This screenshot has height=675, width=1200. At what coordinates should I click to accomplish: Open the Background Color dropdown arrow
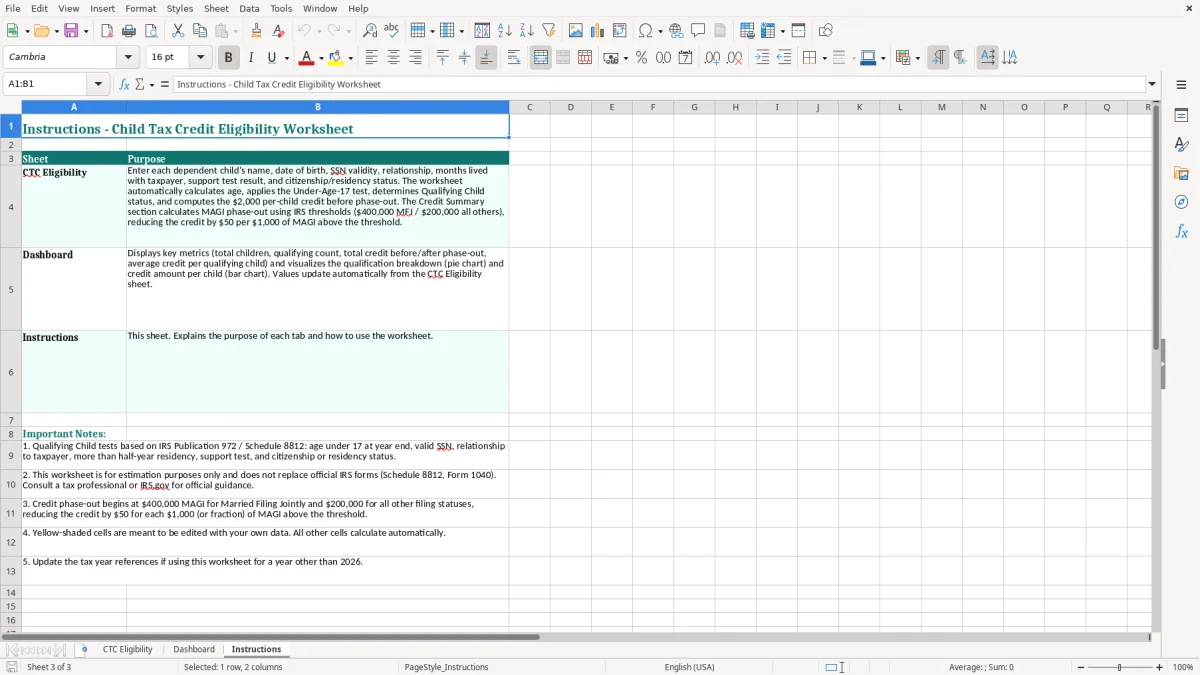click(x=351, y=58)
